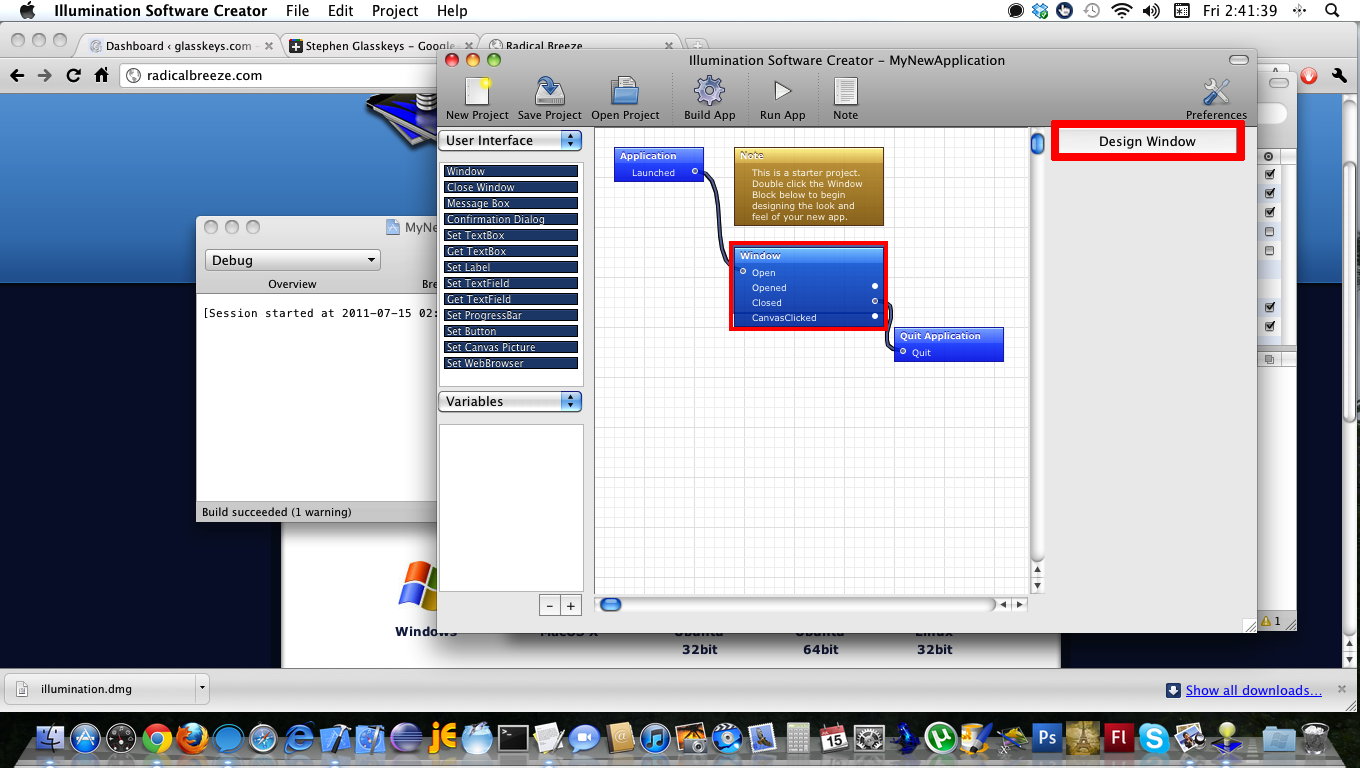Click the Design Window button

click(1147, 141)
